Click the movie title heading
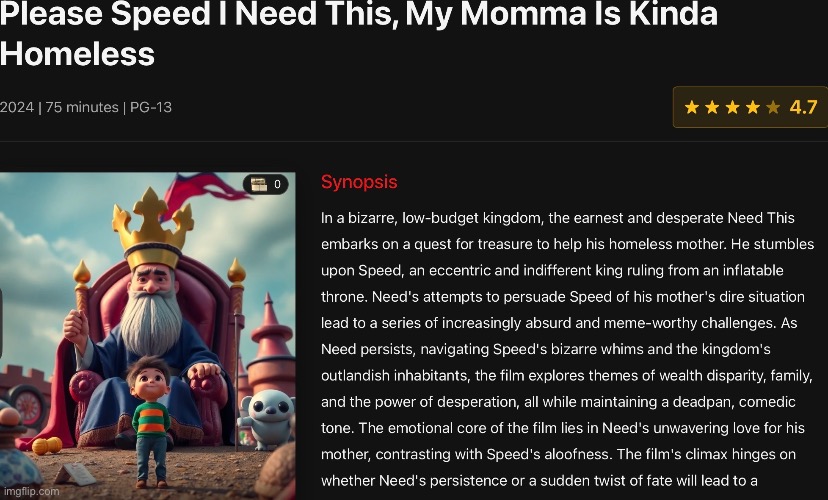This screenshot has height=500, width=828. (359, 33)
